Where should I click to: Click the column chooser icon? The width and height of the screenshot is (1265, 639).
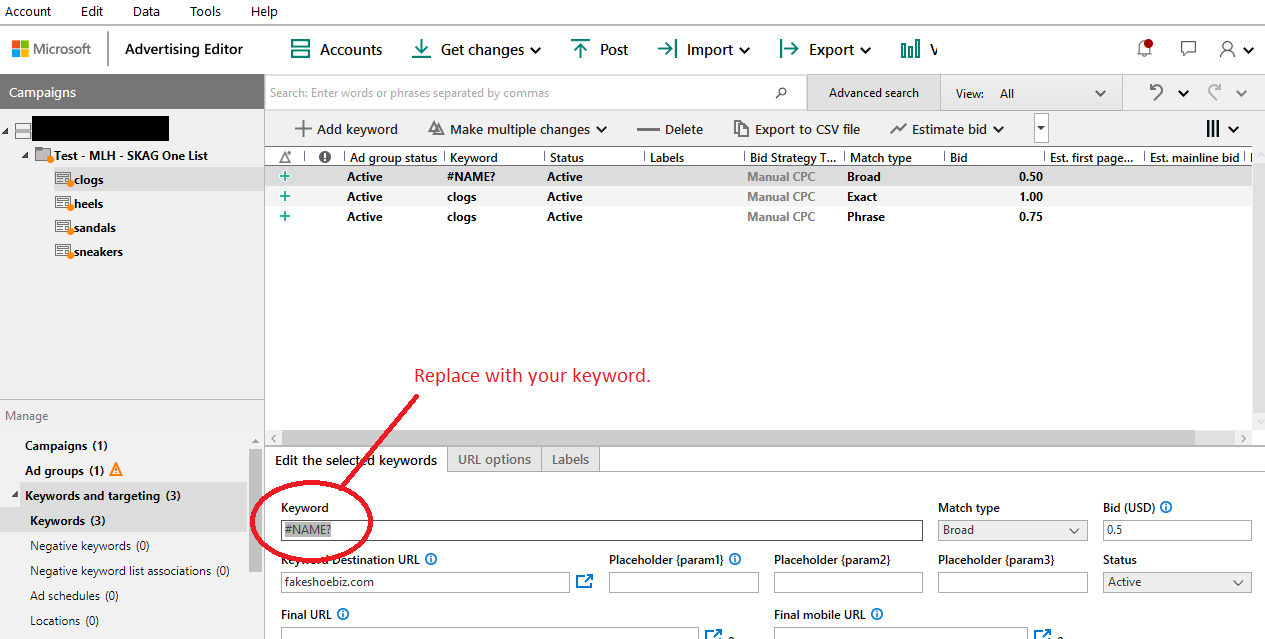(1213, 129)
